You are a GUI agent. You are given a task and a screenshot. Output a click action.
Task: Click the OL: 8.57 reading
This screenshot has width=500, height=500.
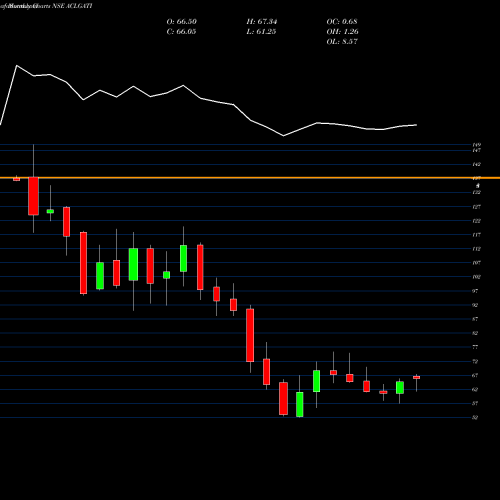click(x=342, y=42)
